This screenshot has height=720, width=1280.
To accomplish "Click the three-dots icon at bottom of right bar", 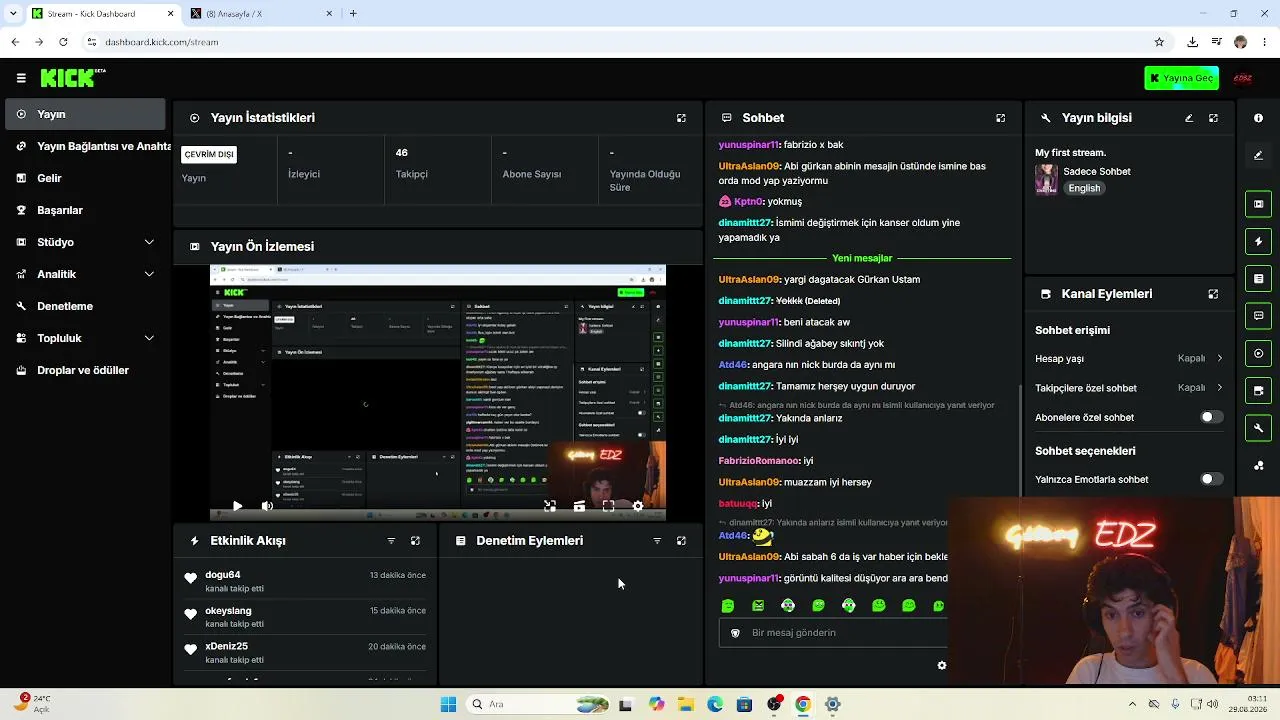I will 1258,465.
